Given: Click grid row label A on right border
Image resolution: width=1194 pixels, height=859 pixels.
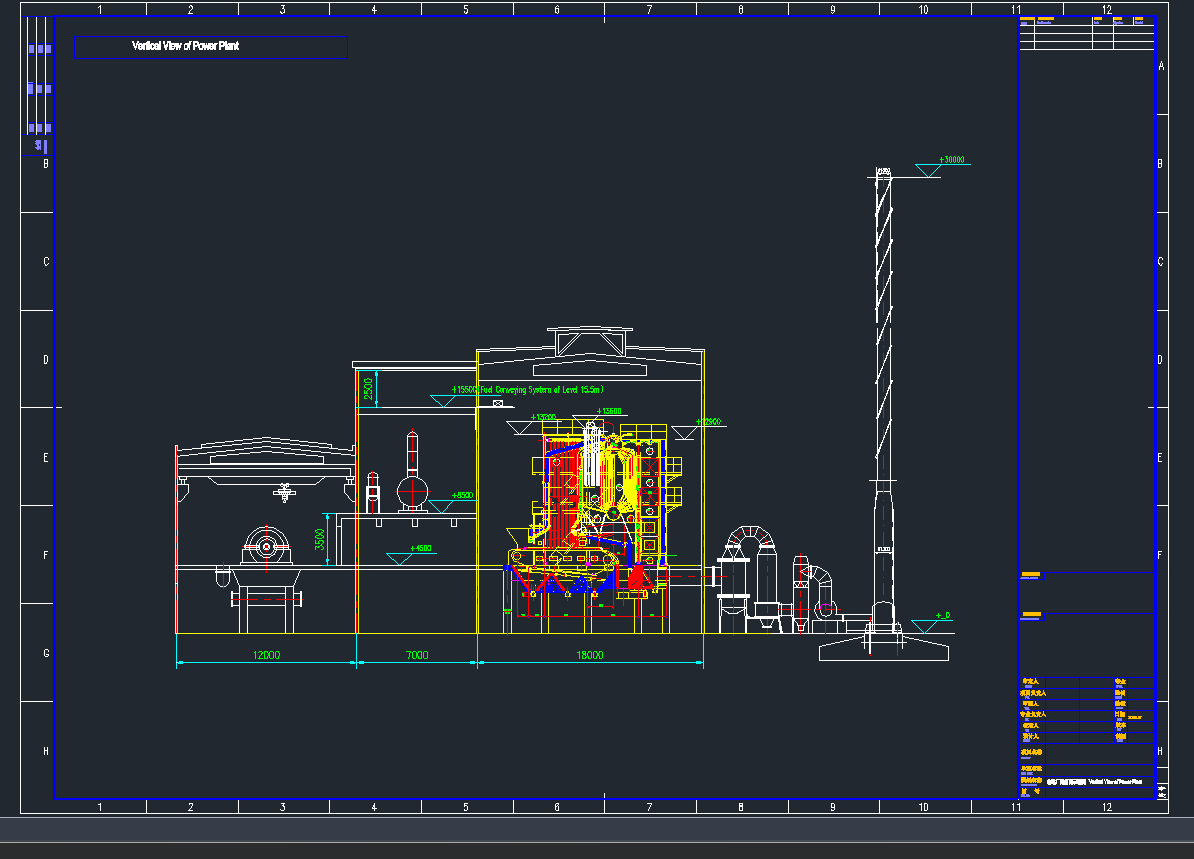Looking at the screenshot, I should 1161,66.
